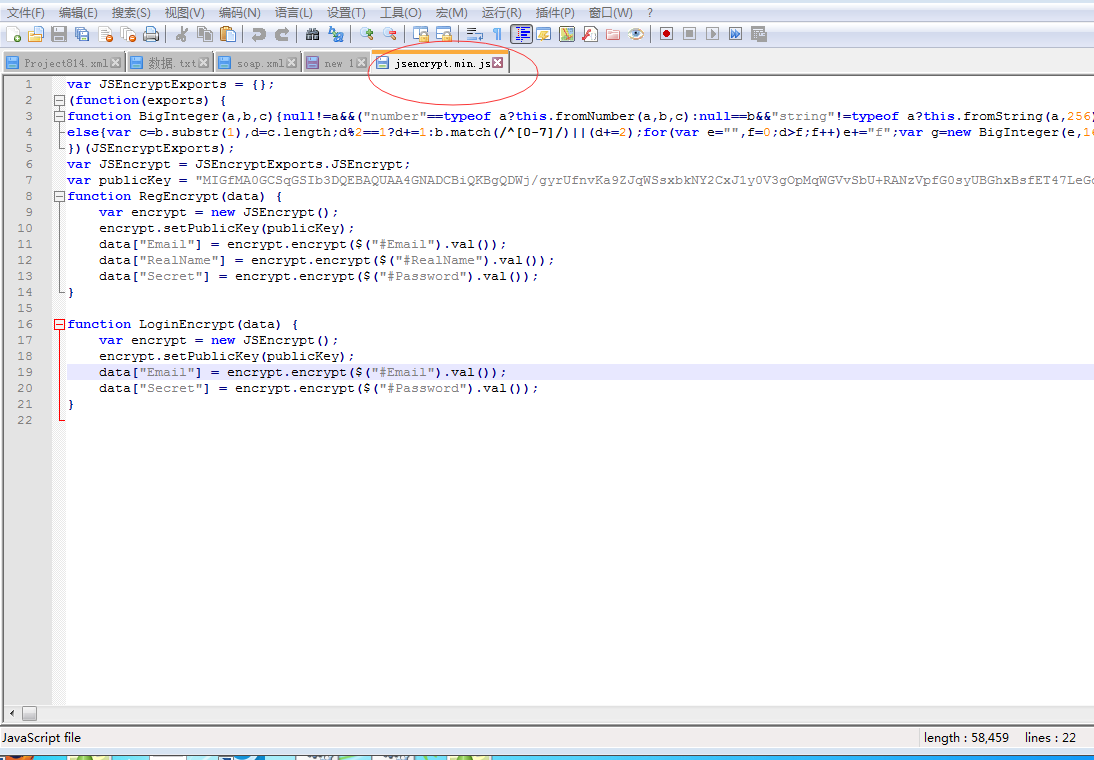
Task: Open the 编码(N) menu
Action: [x=239, y=13]
